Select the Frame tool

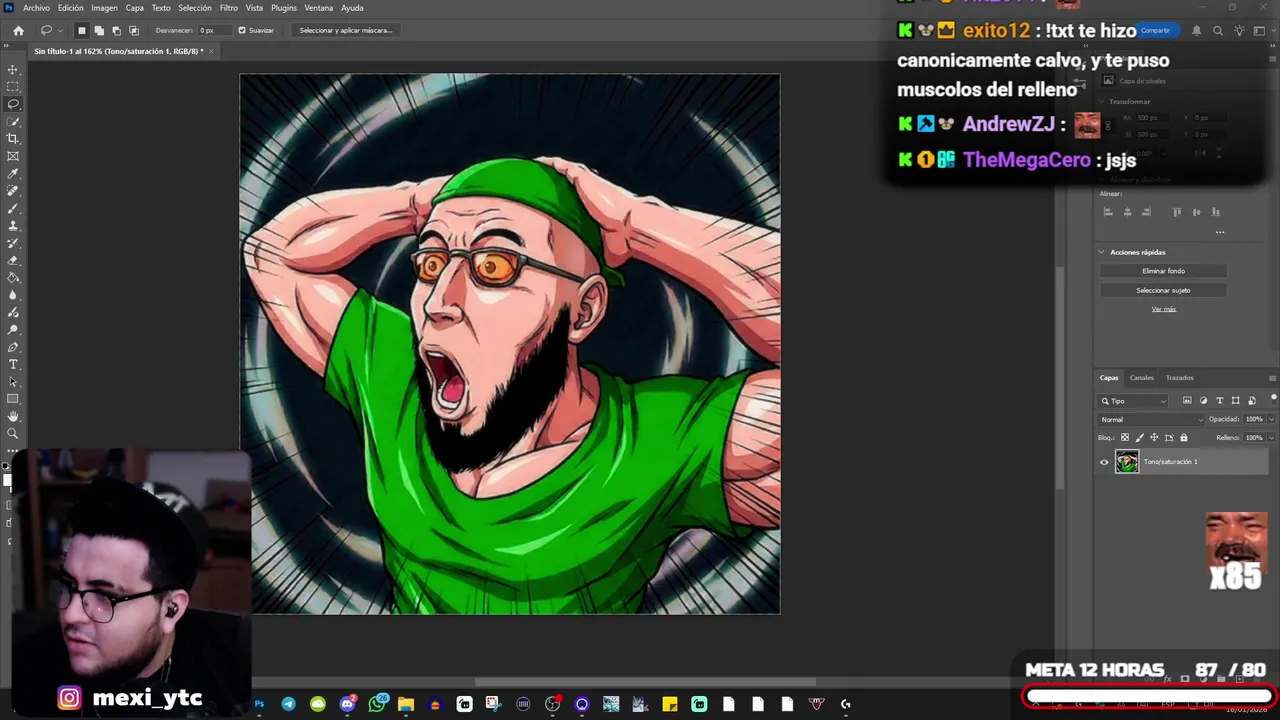pyautogui.click(x=13, y=156)
